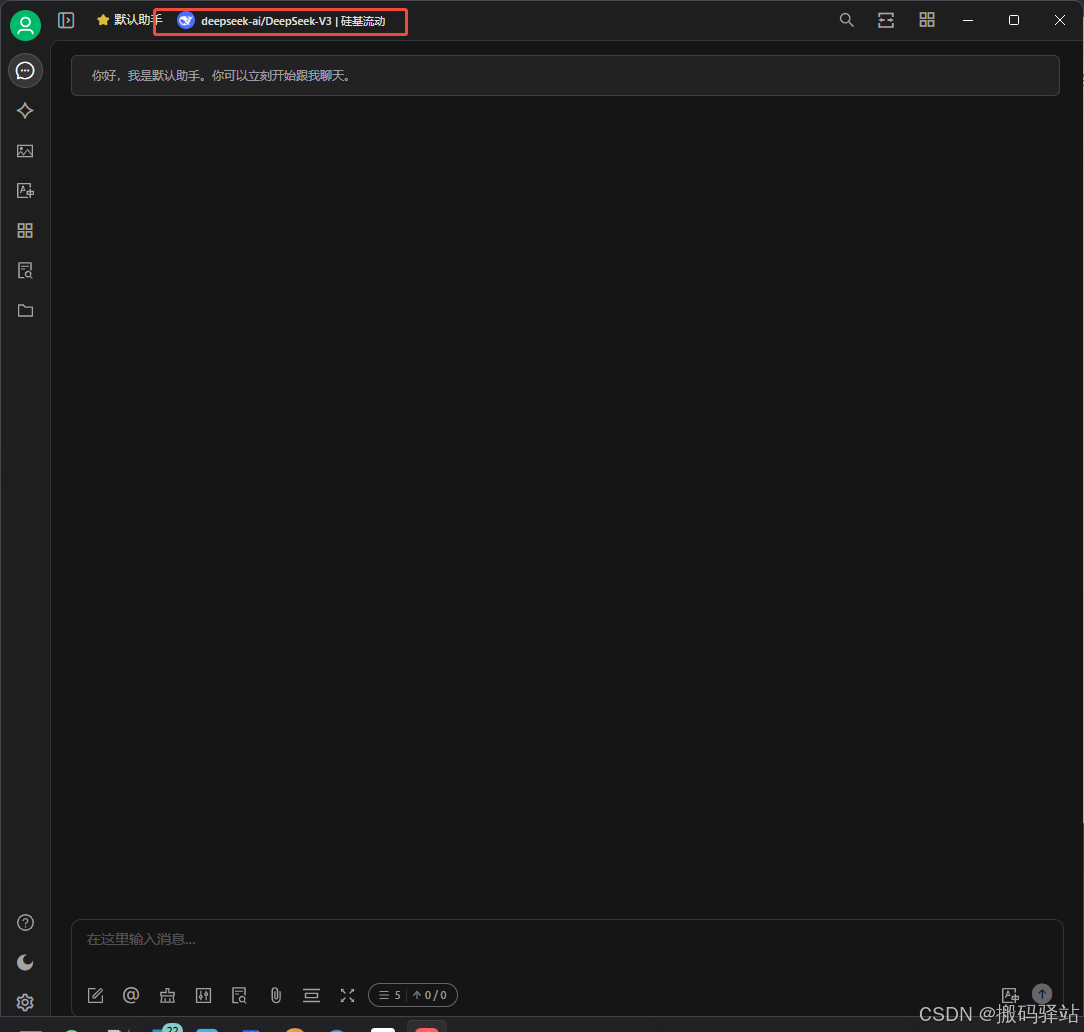Screen dimensions: 1084x1032
Task: Maximize the Cherry Studio window
Action: pyautogui.click(x=1014, y=20)
